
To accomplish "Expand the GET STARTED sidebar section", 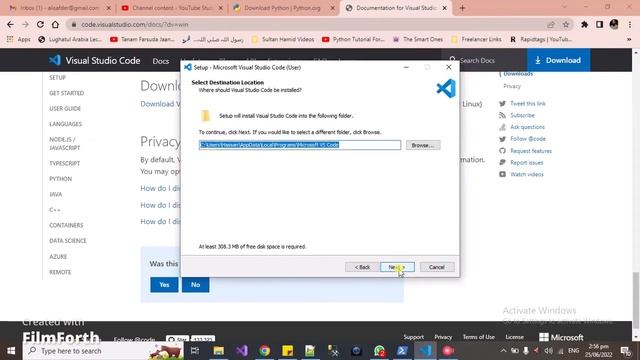I will pos(67,93).
